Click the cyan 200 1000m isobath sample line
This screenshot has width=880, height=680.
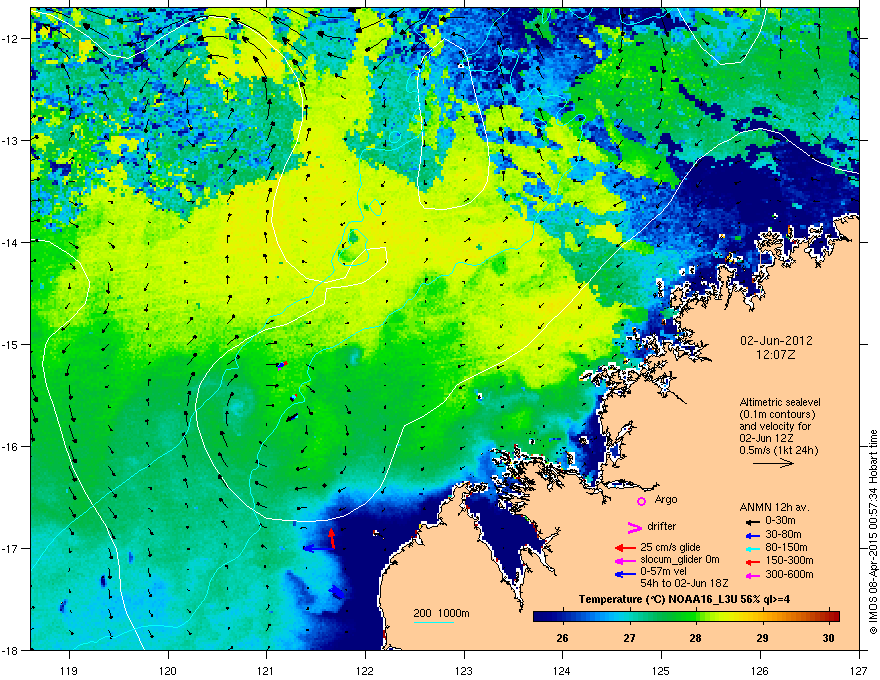(x=433, y=622)
